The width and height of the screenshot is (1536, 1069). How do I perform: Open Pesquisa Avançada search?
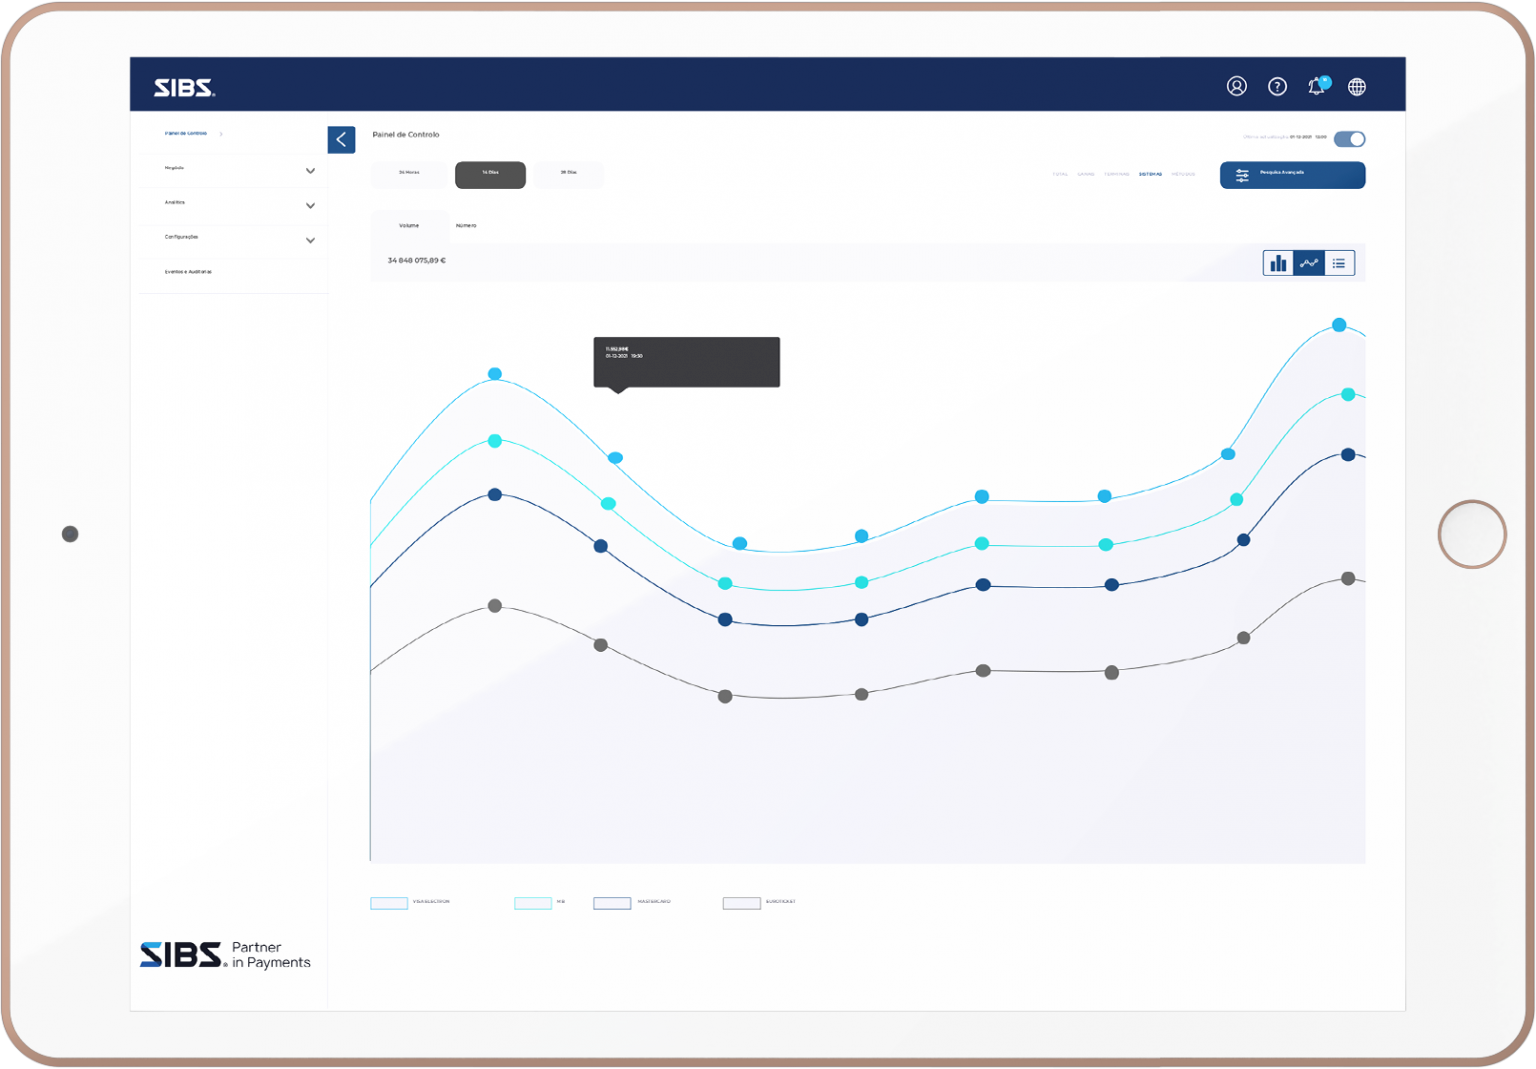point(1292,175)
